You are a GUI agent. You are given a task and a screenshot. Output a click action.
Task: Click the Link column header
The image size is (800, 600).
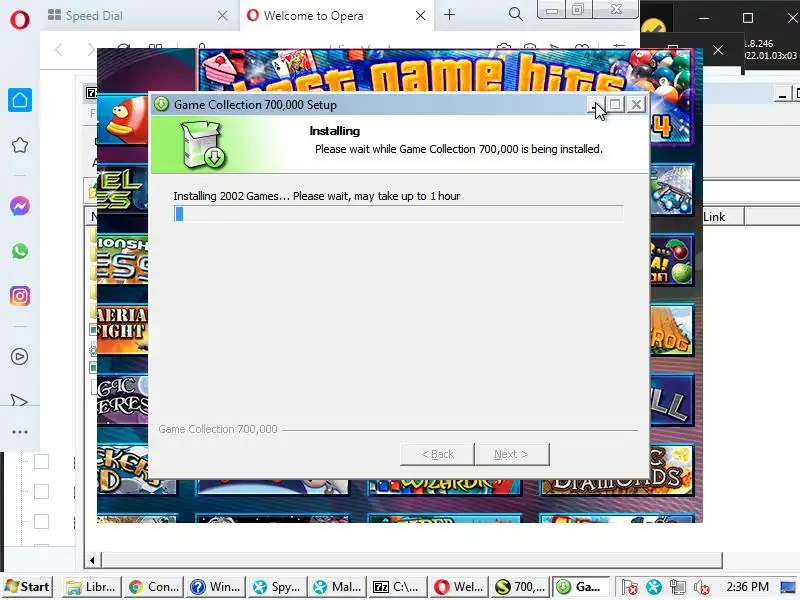(723, 217)
